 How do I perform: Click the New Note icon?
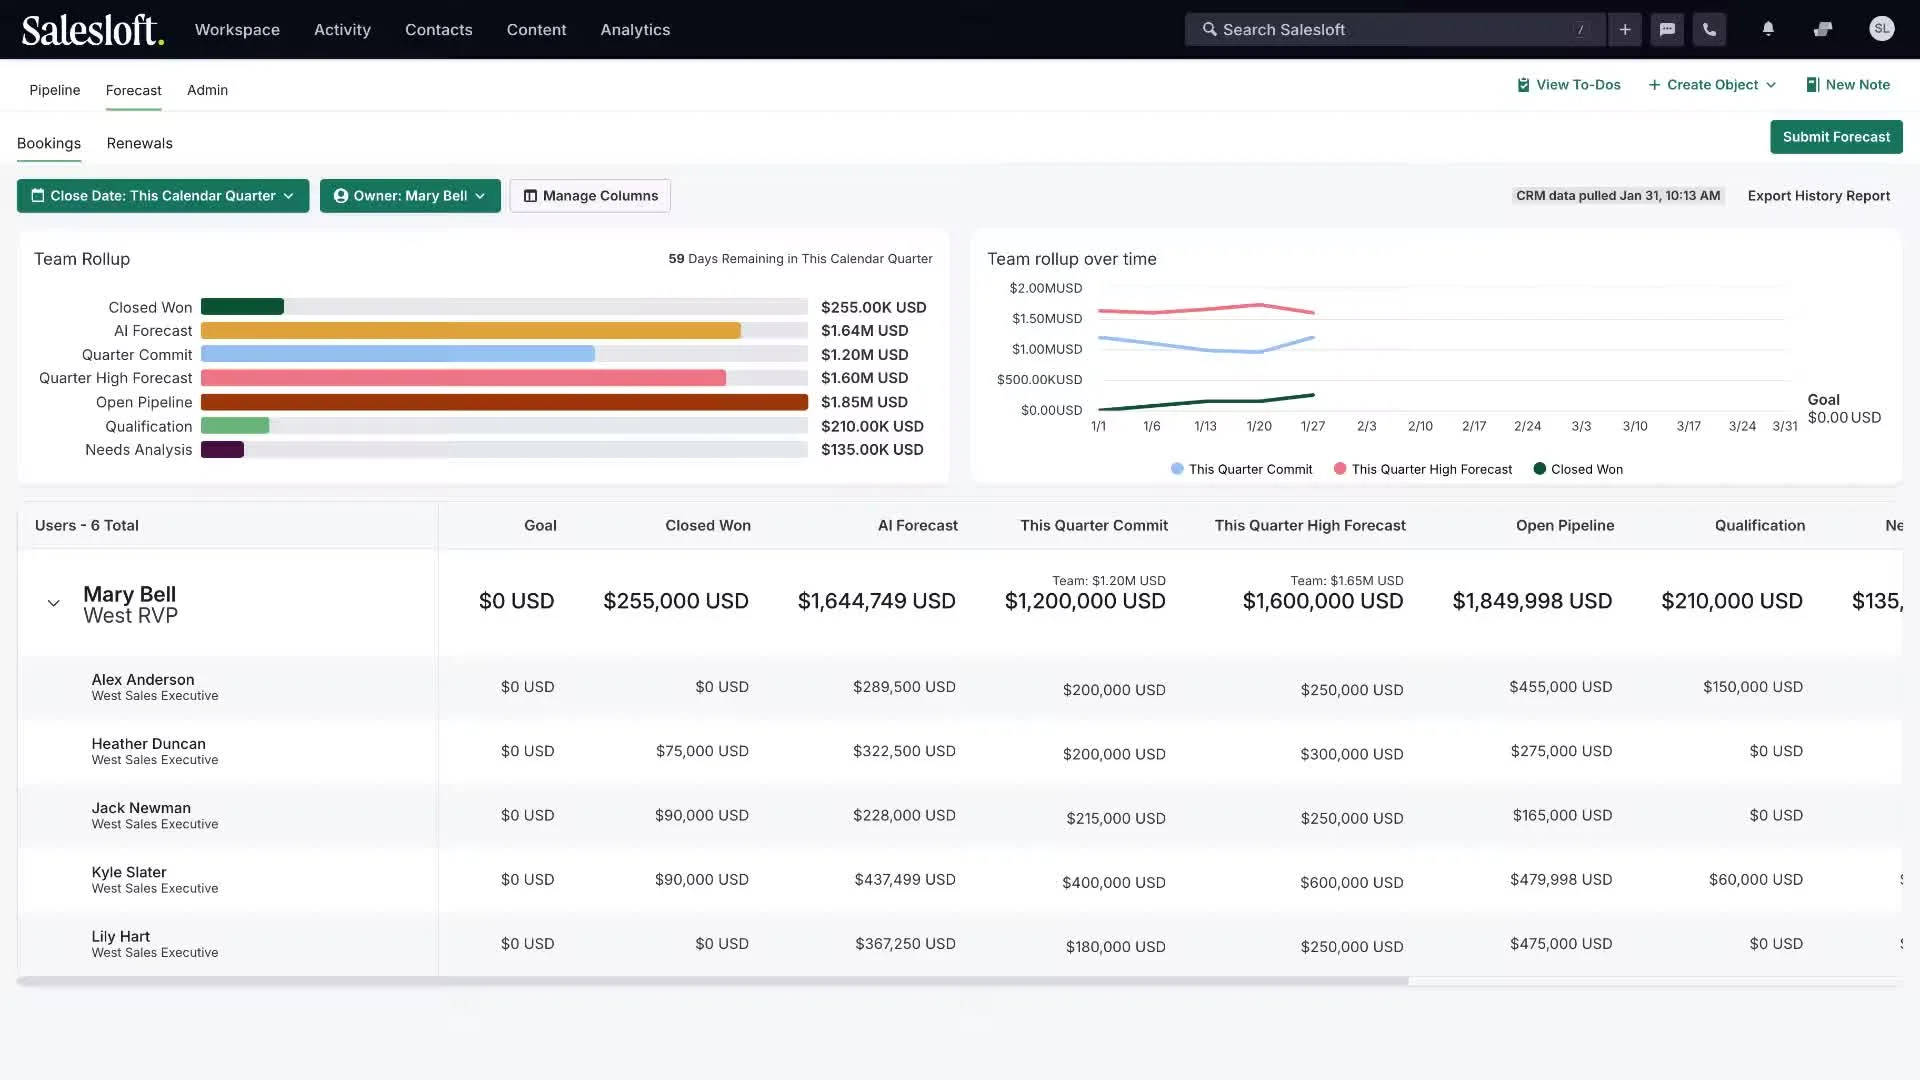[1812, 85]
